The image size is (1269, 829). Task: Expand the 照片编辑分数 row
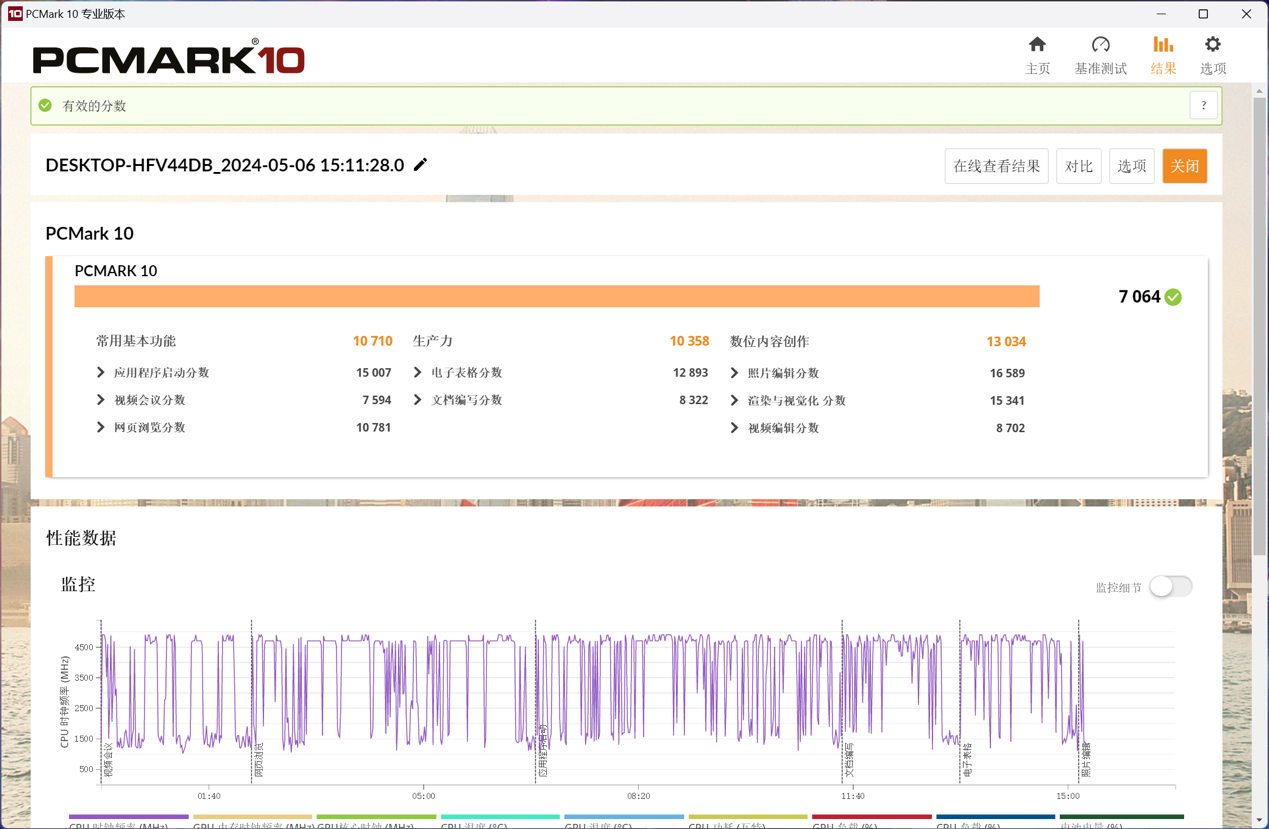pyautogui.click(x=735, y=373)
